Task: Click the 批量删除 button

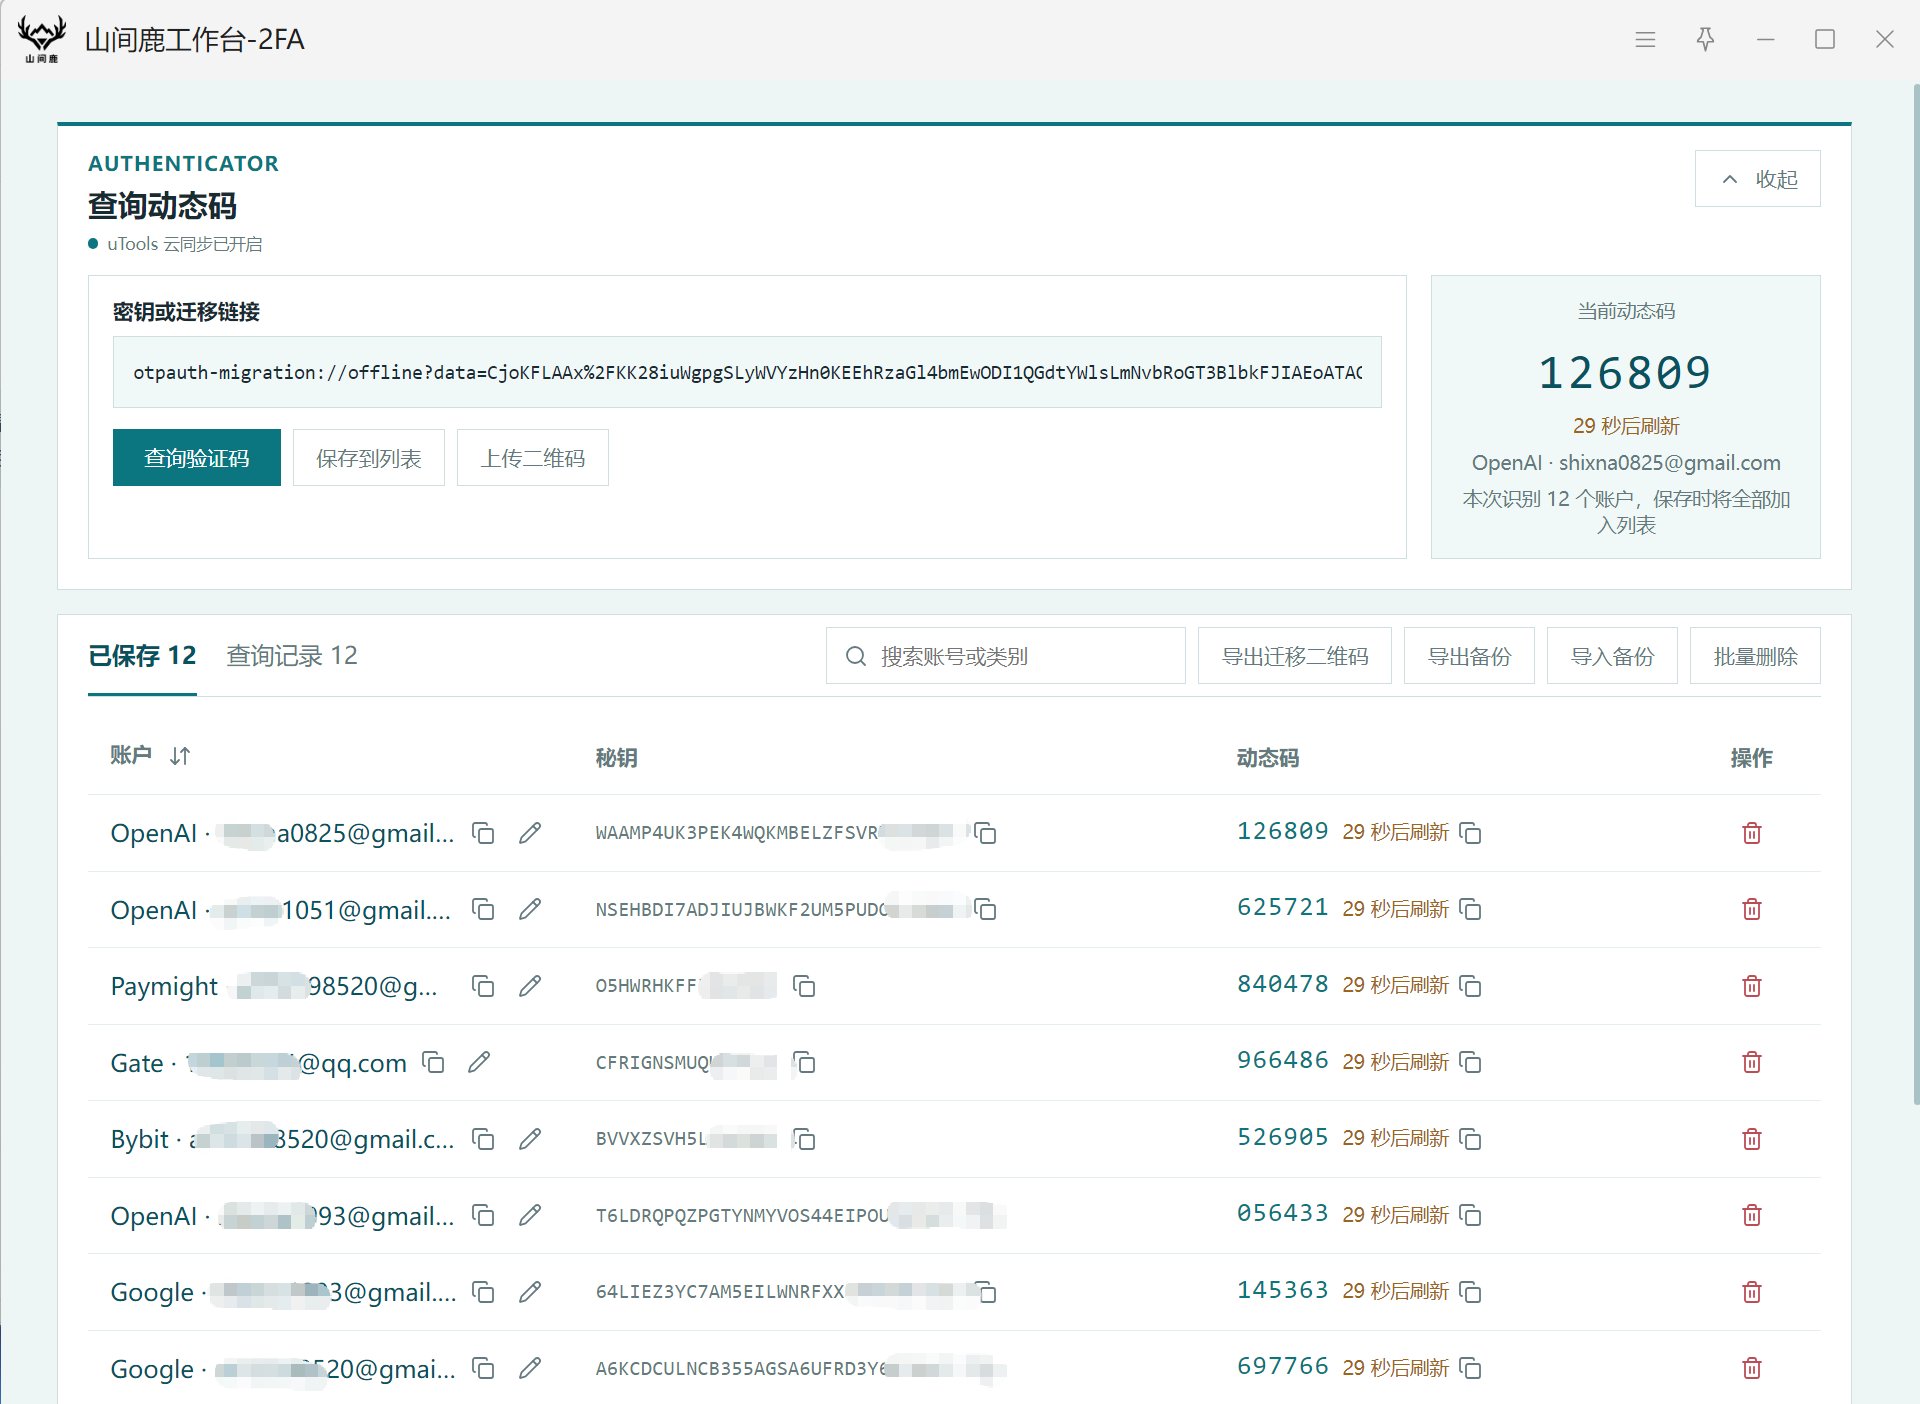Action: tap(1755, 656)
